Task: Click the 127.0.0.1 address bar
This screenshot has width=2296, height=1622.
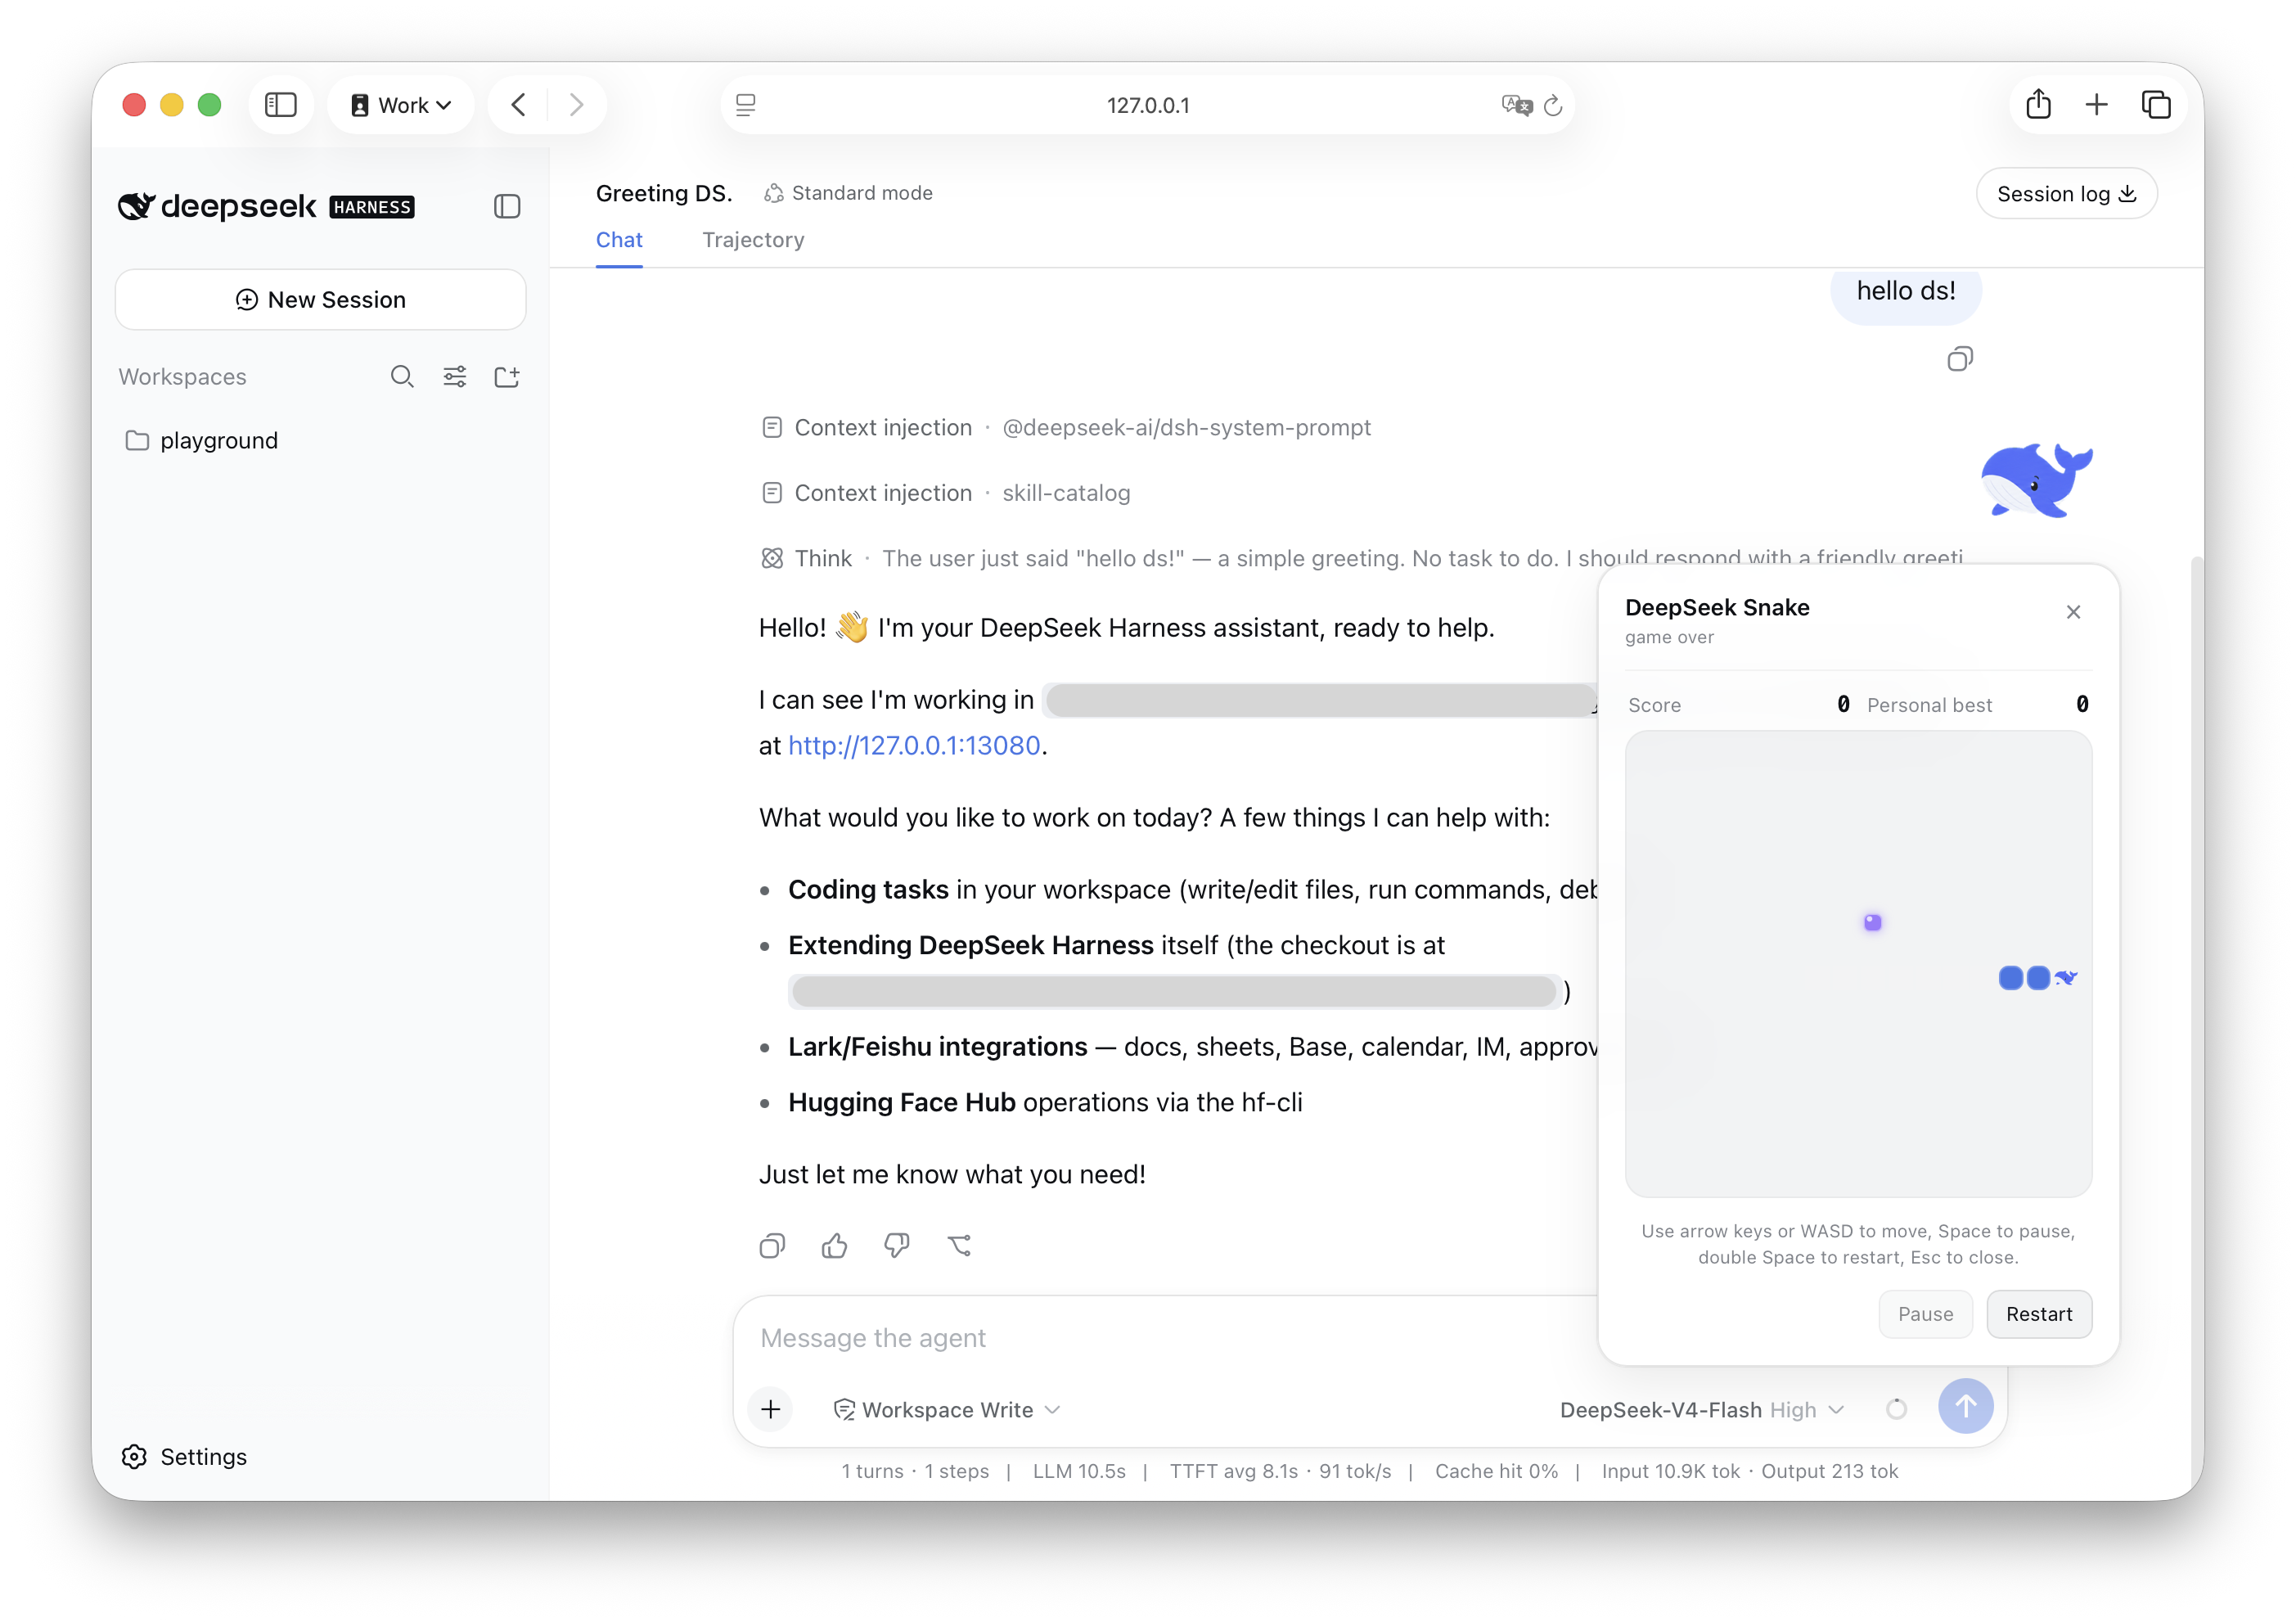Action: click(1148, 105)
